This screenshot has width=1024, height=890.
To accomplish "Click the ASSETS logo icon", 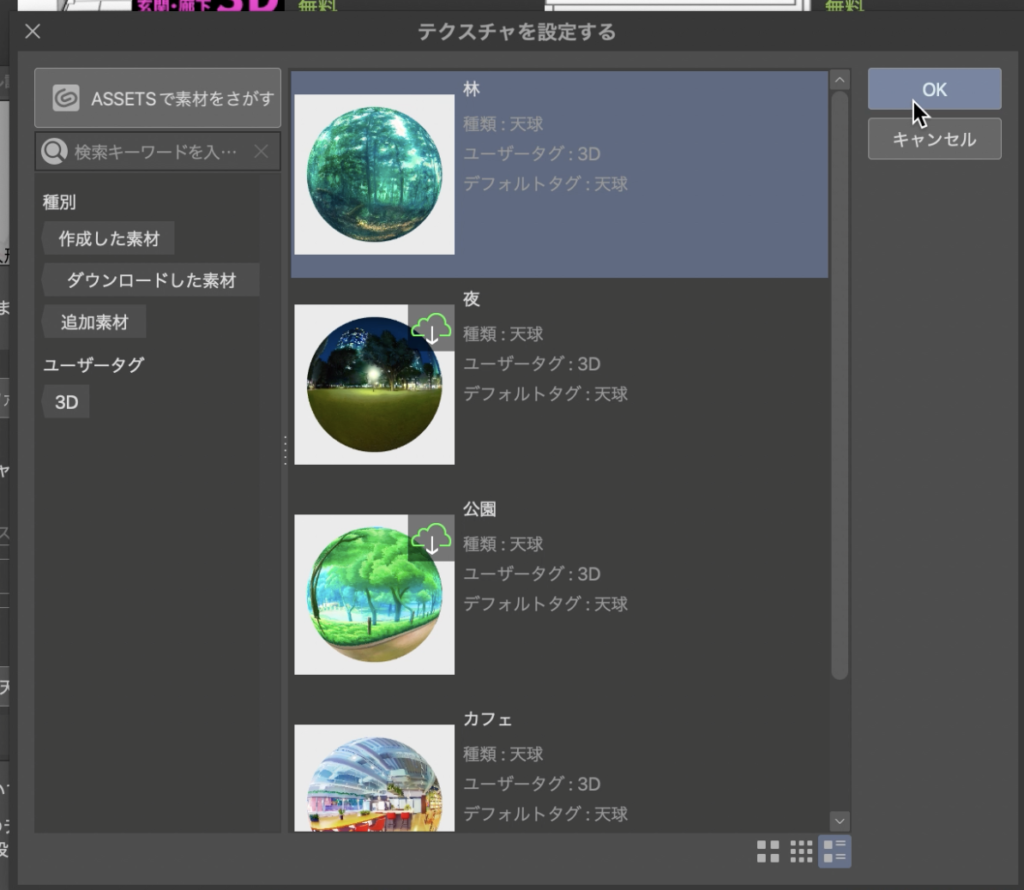I will pyautogui.click(x=66, y=98).
